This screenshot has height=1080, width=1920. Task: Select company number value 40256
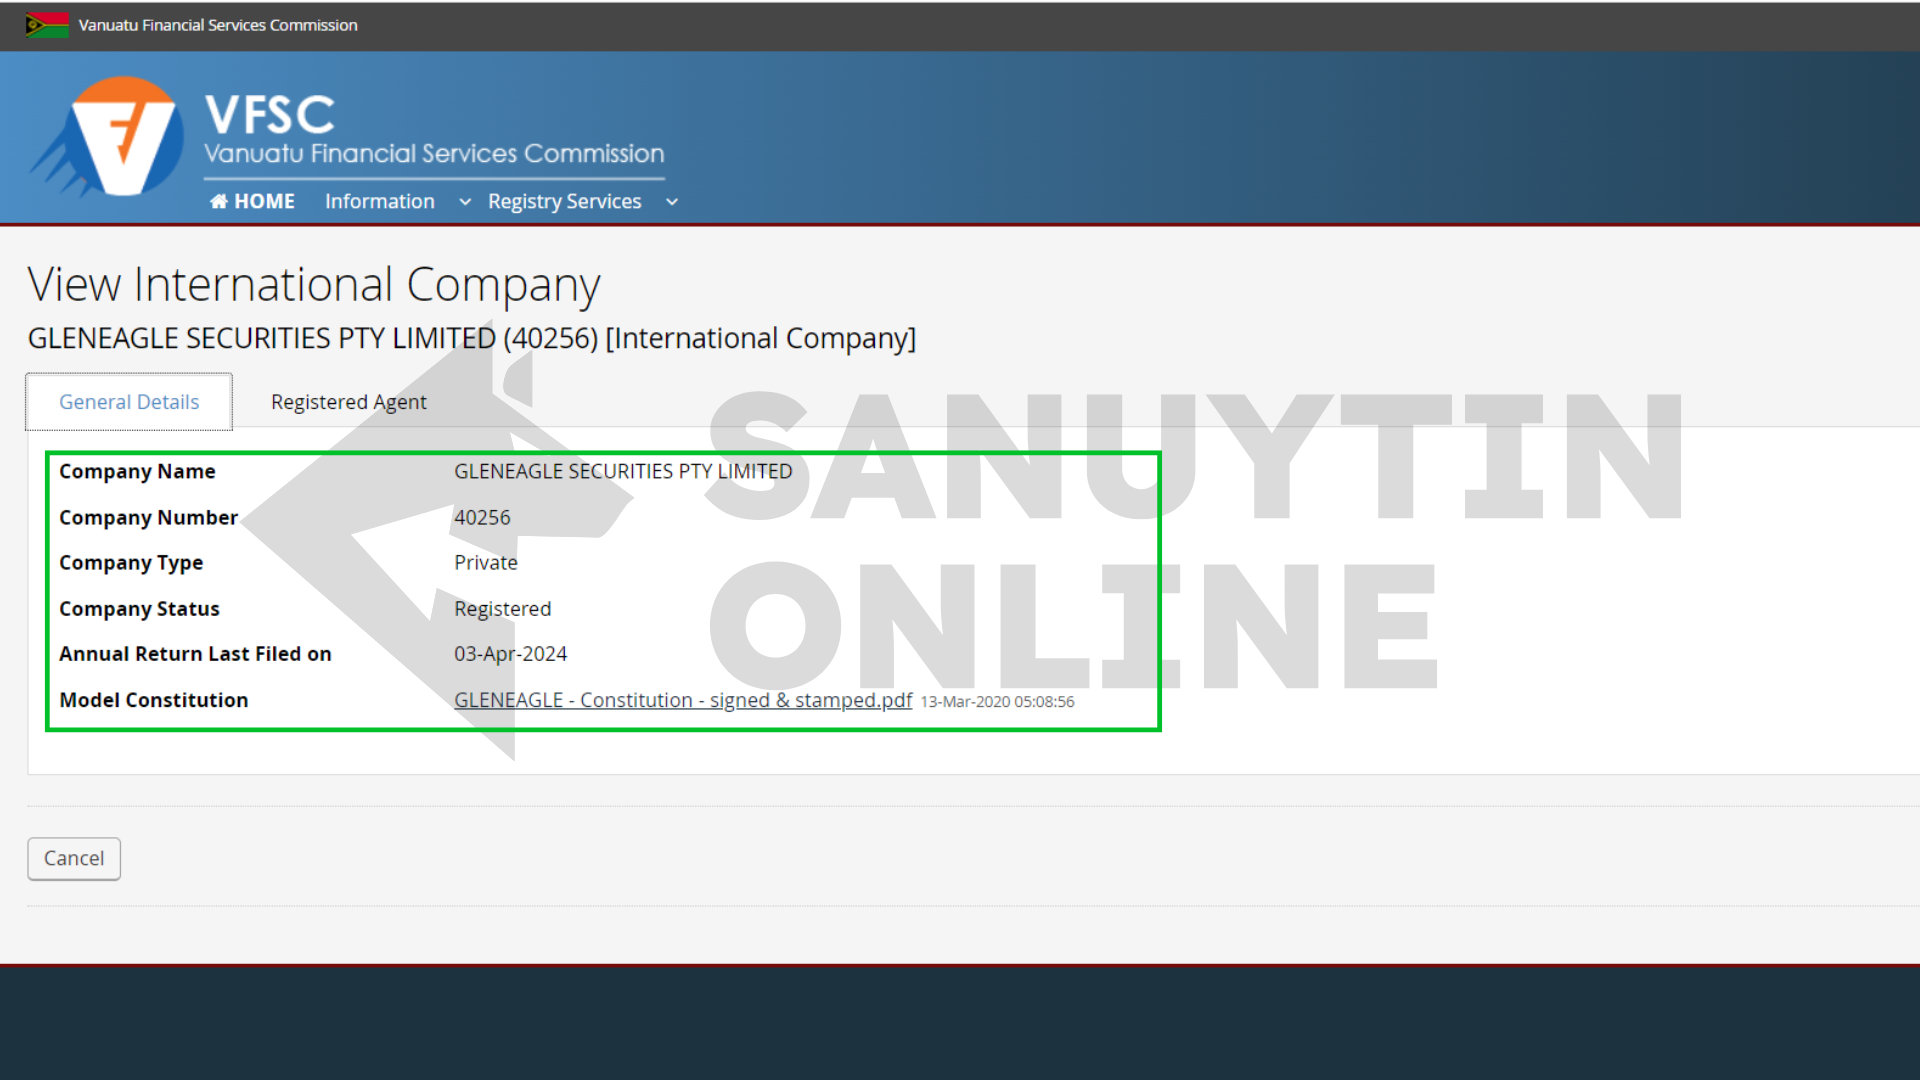[482, 517]
